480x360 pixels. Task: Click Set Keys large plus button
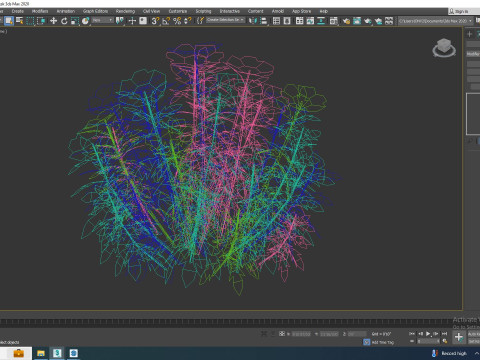pos(459,337)
